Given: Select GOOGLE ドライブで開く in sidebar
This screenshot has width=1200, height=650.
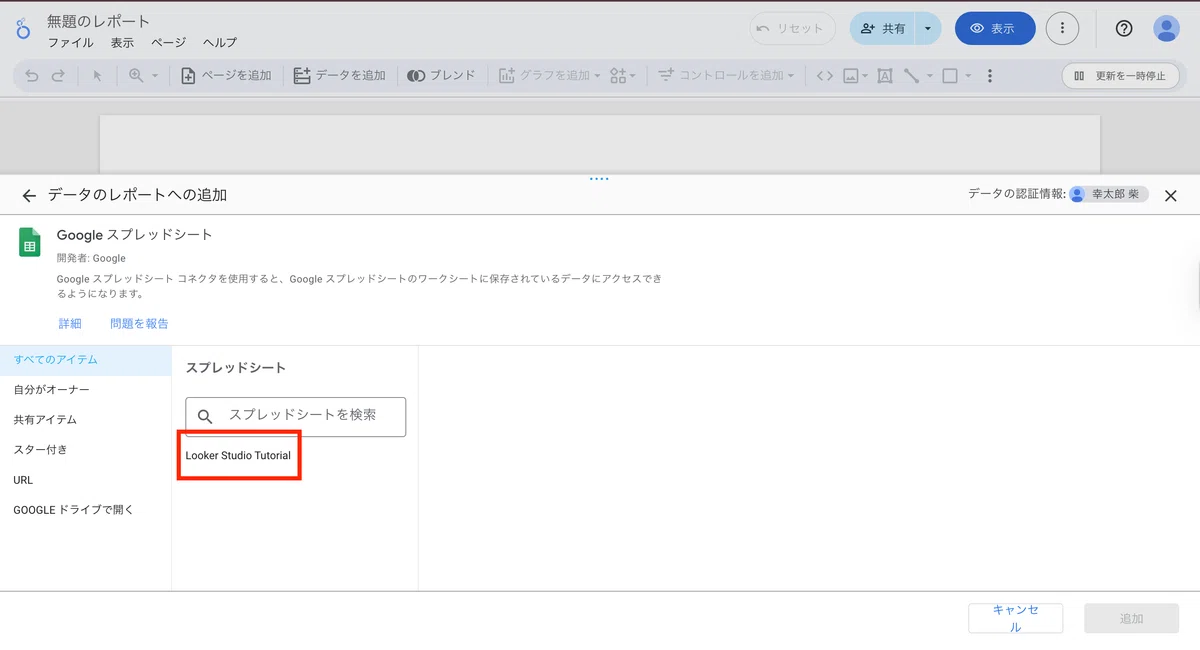Looking at the screenshot, I should coord(86,510).
